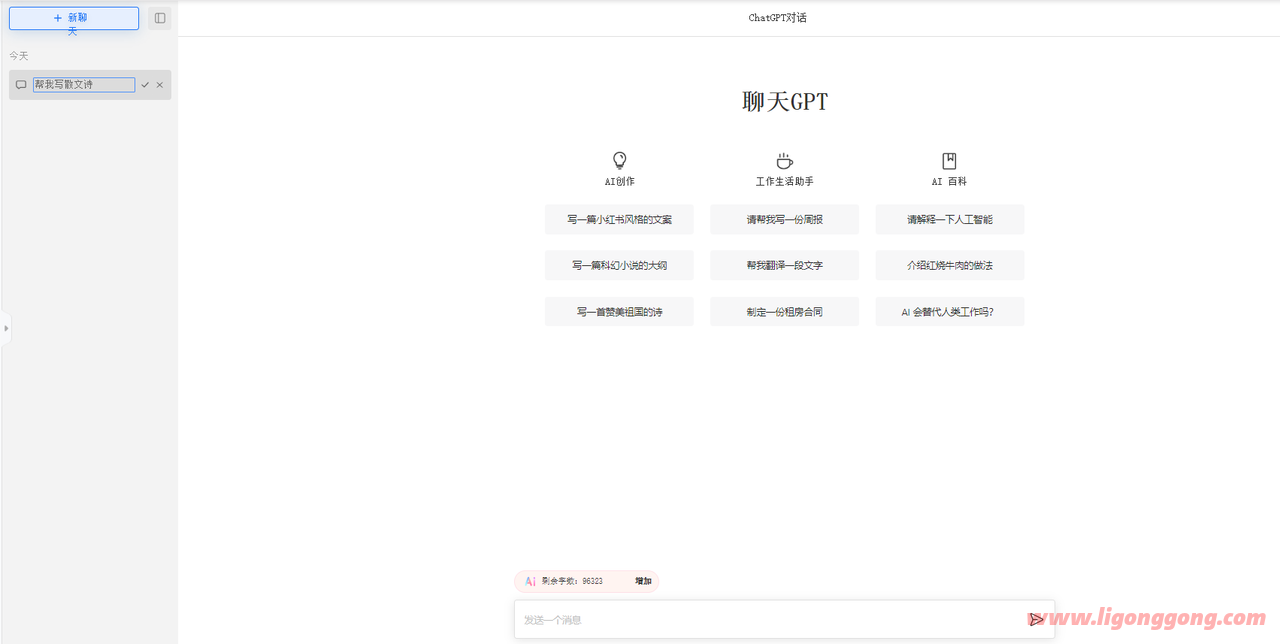Screen dimensions: 1280x644
Task: Click the AI创作 lightbulb icon
Action: (x=619, y=160)
